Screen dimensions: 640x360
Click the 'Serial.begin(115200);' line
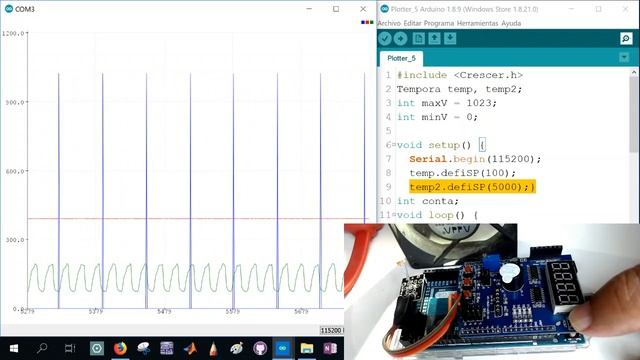(x=475, y=159)
